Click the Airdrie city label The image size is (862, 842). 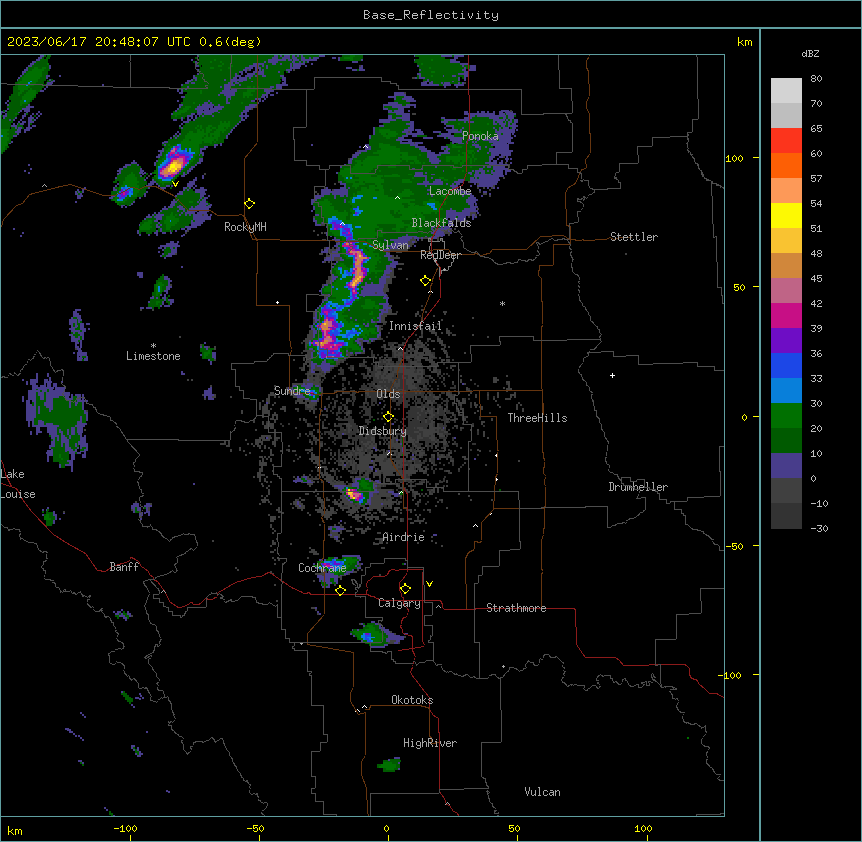404,537
